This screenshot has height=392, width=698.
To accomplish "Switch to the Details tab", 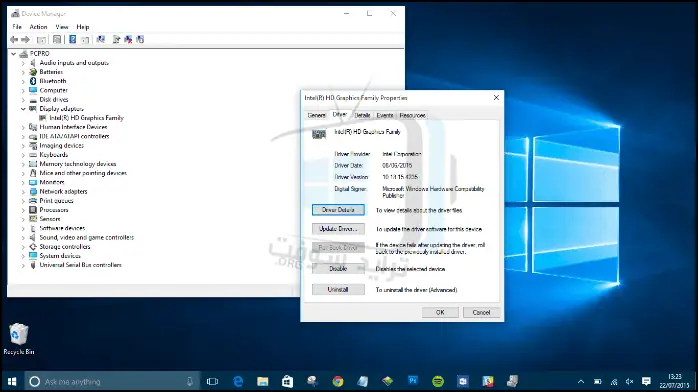I will pyautogui.click(x=362, y=115).
